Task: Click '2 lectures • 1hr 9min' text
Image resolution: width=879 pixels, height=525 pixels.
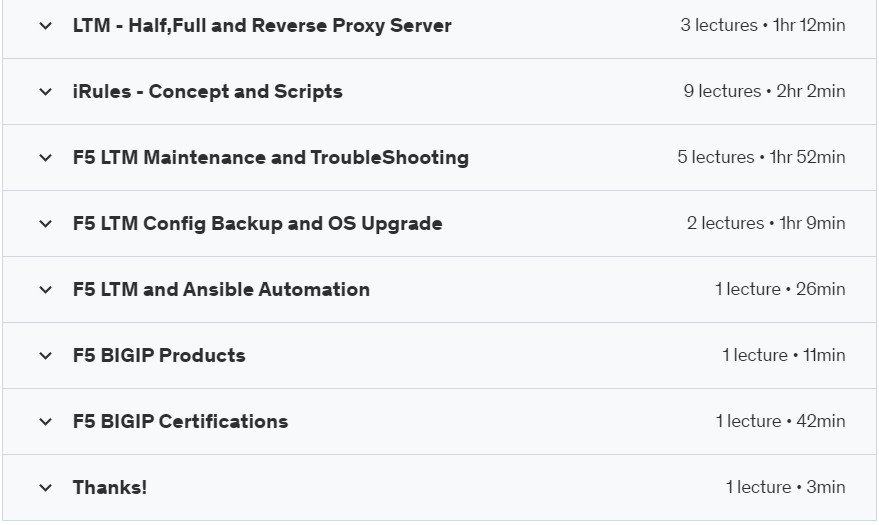Action: click(766, 224)
